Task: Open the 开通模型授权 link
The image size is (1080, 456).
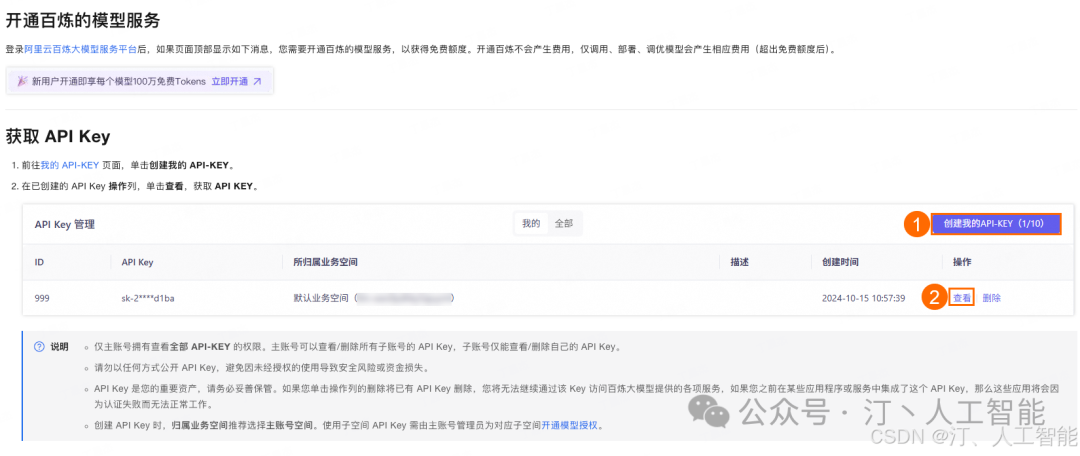Action: tap(570, 426)
